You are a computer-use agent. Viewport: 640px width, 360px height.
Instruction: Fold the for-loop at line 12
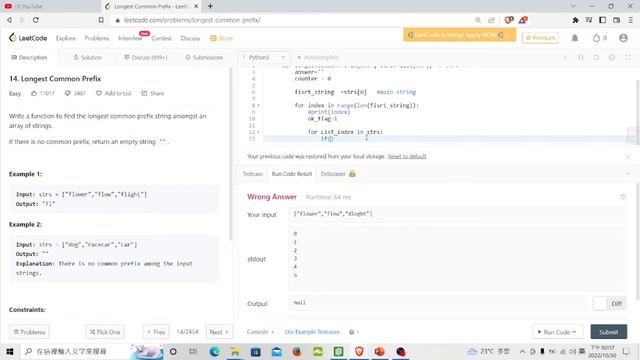click(258, 132)
